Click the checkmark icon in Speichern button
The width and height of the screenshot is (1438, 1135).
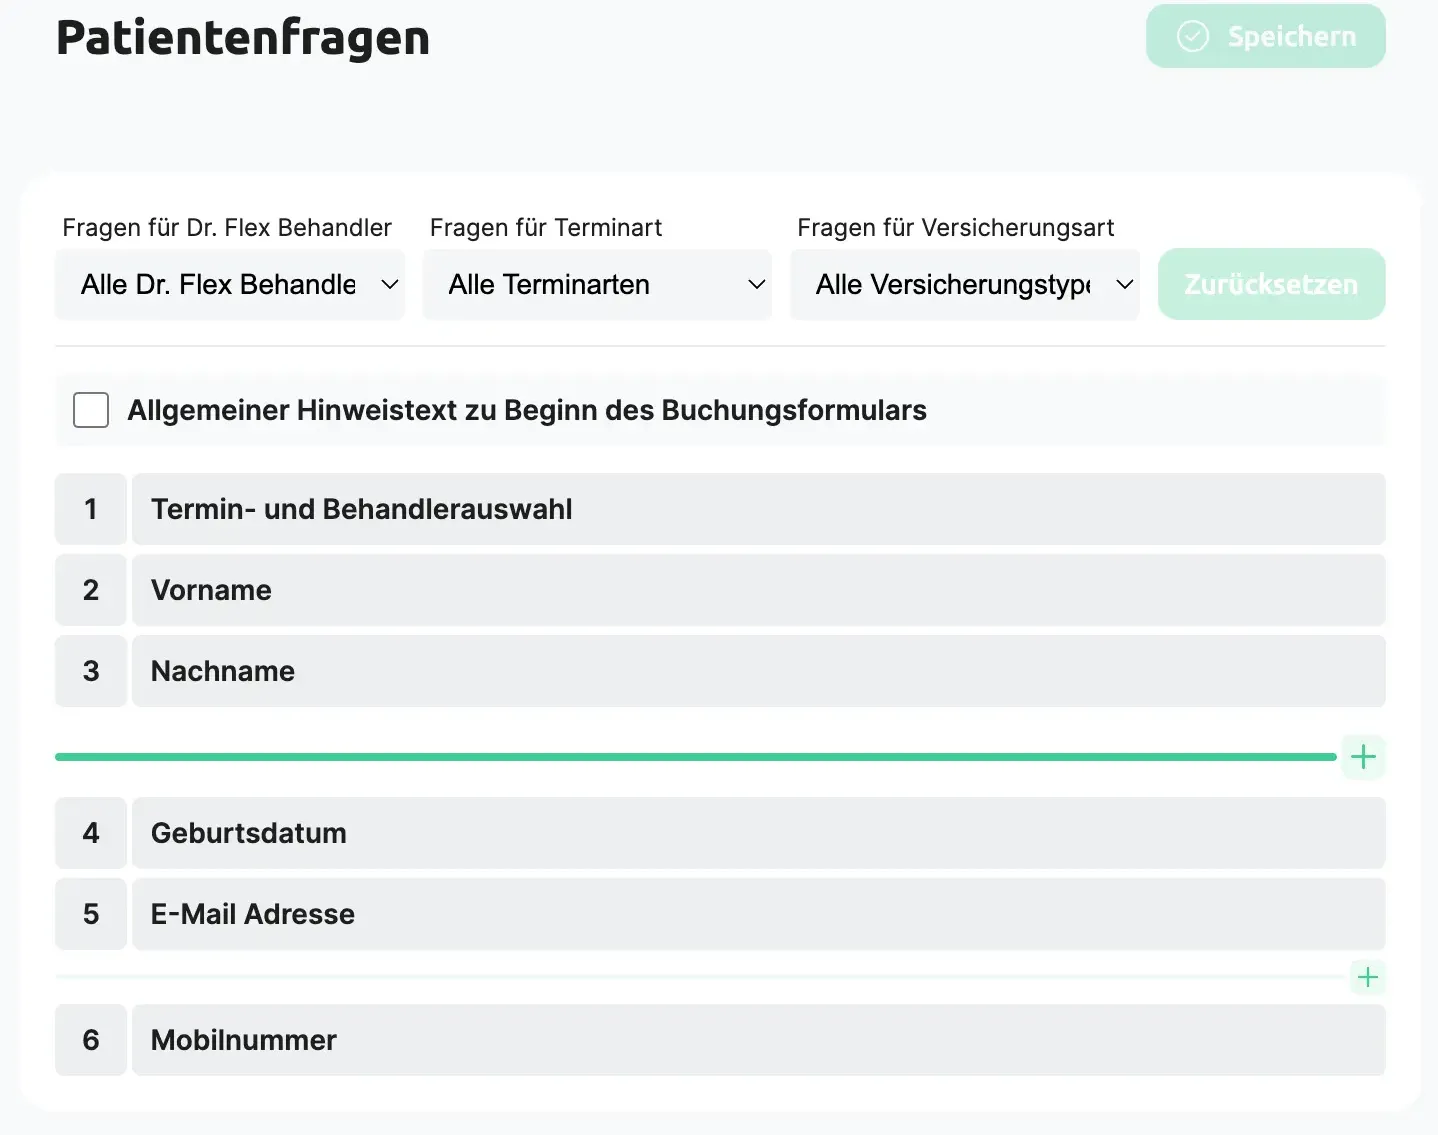click(x=1193, y=37)
